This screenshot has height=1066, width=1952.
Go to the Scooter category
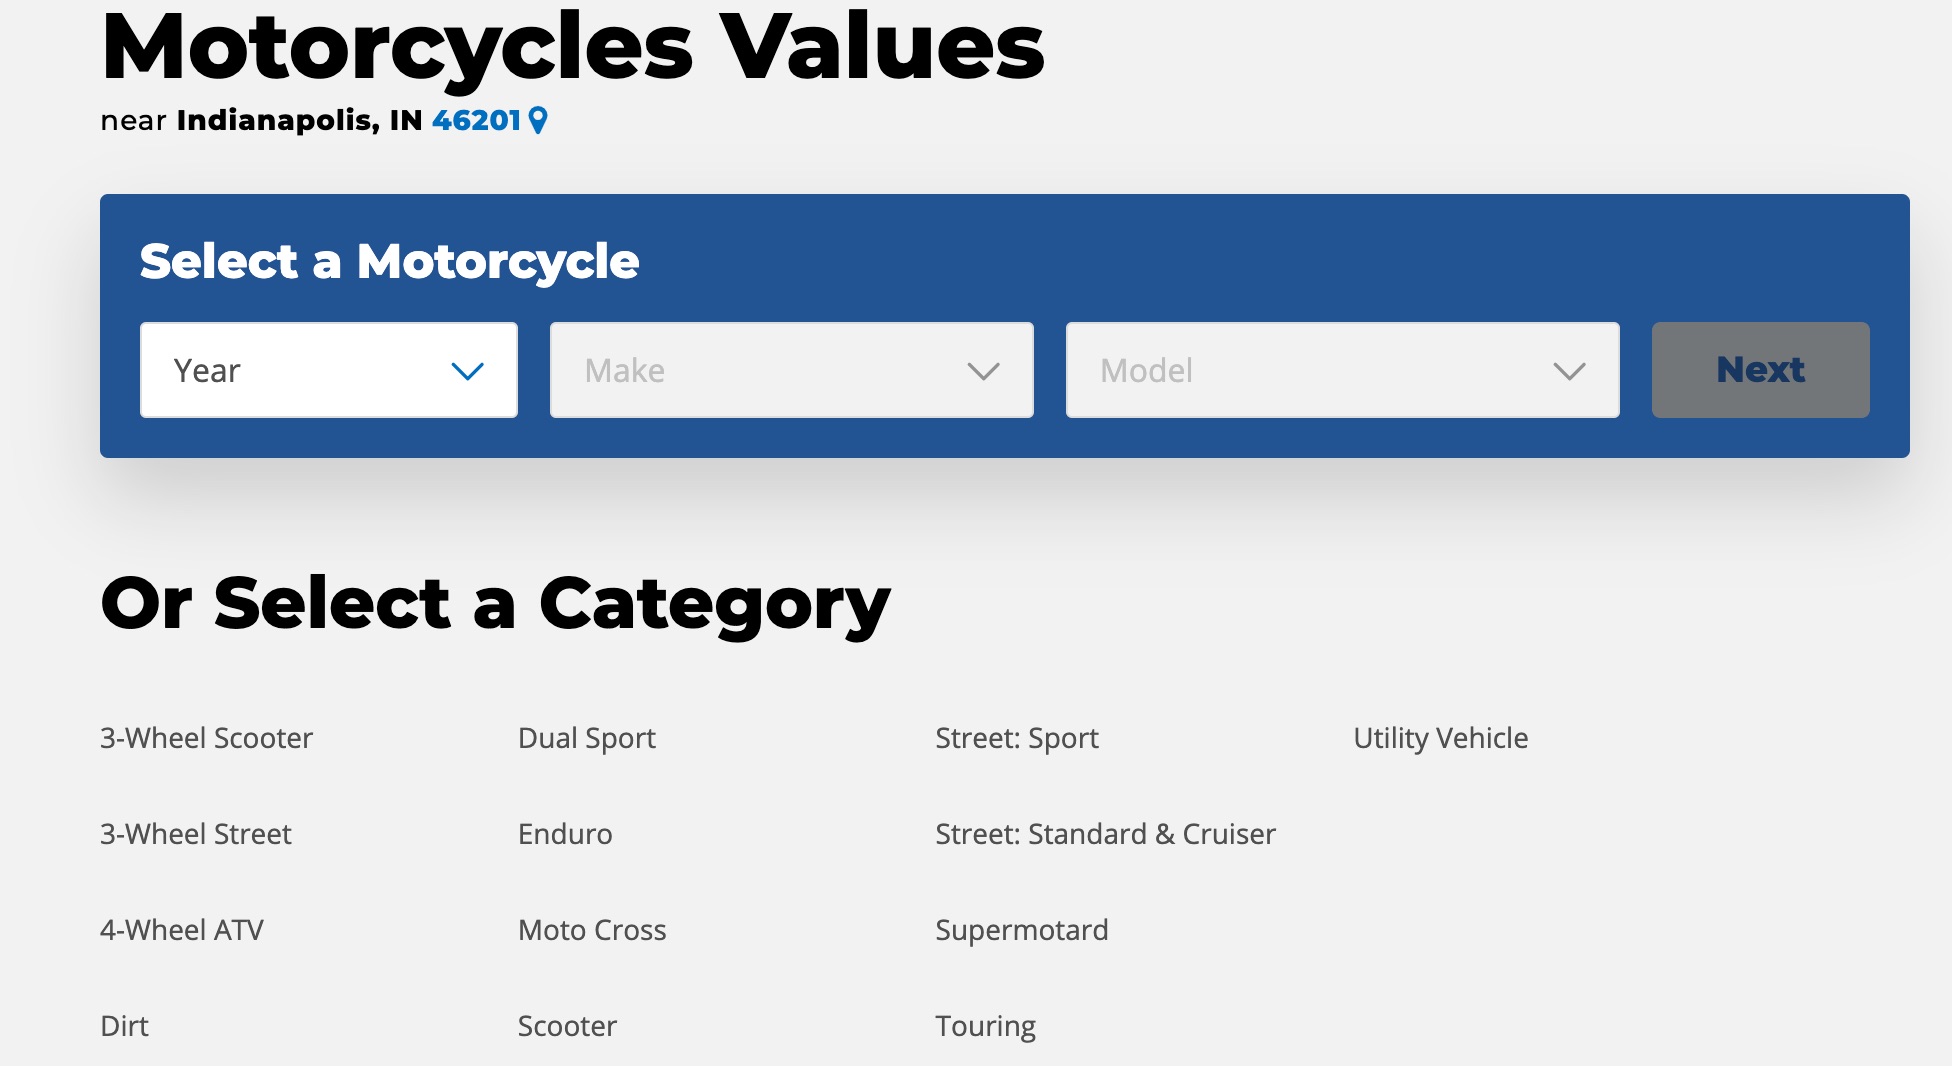(x=567, y=1026)
